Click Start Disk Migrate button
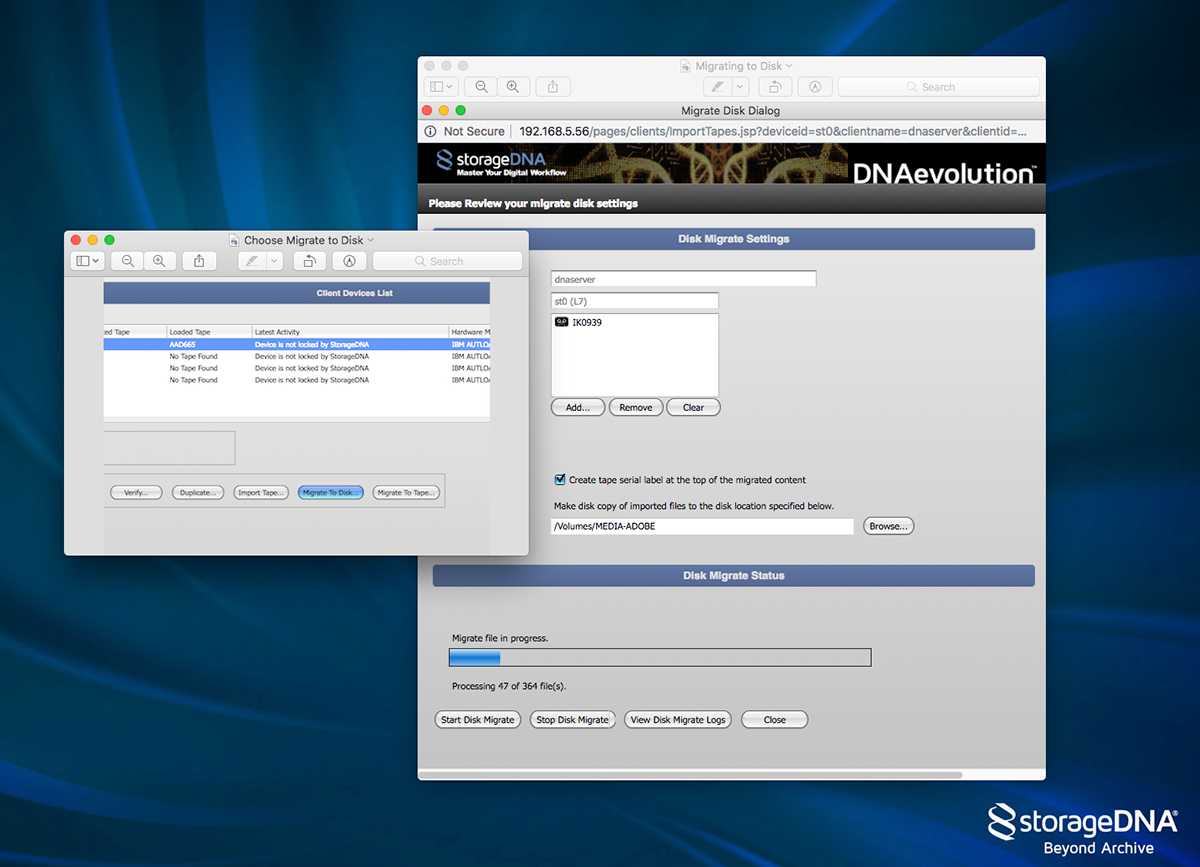Screen dimensions: 1200x867 478,720
